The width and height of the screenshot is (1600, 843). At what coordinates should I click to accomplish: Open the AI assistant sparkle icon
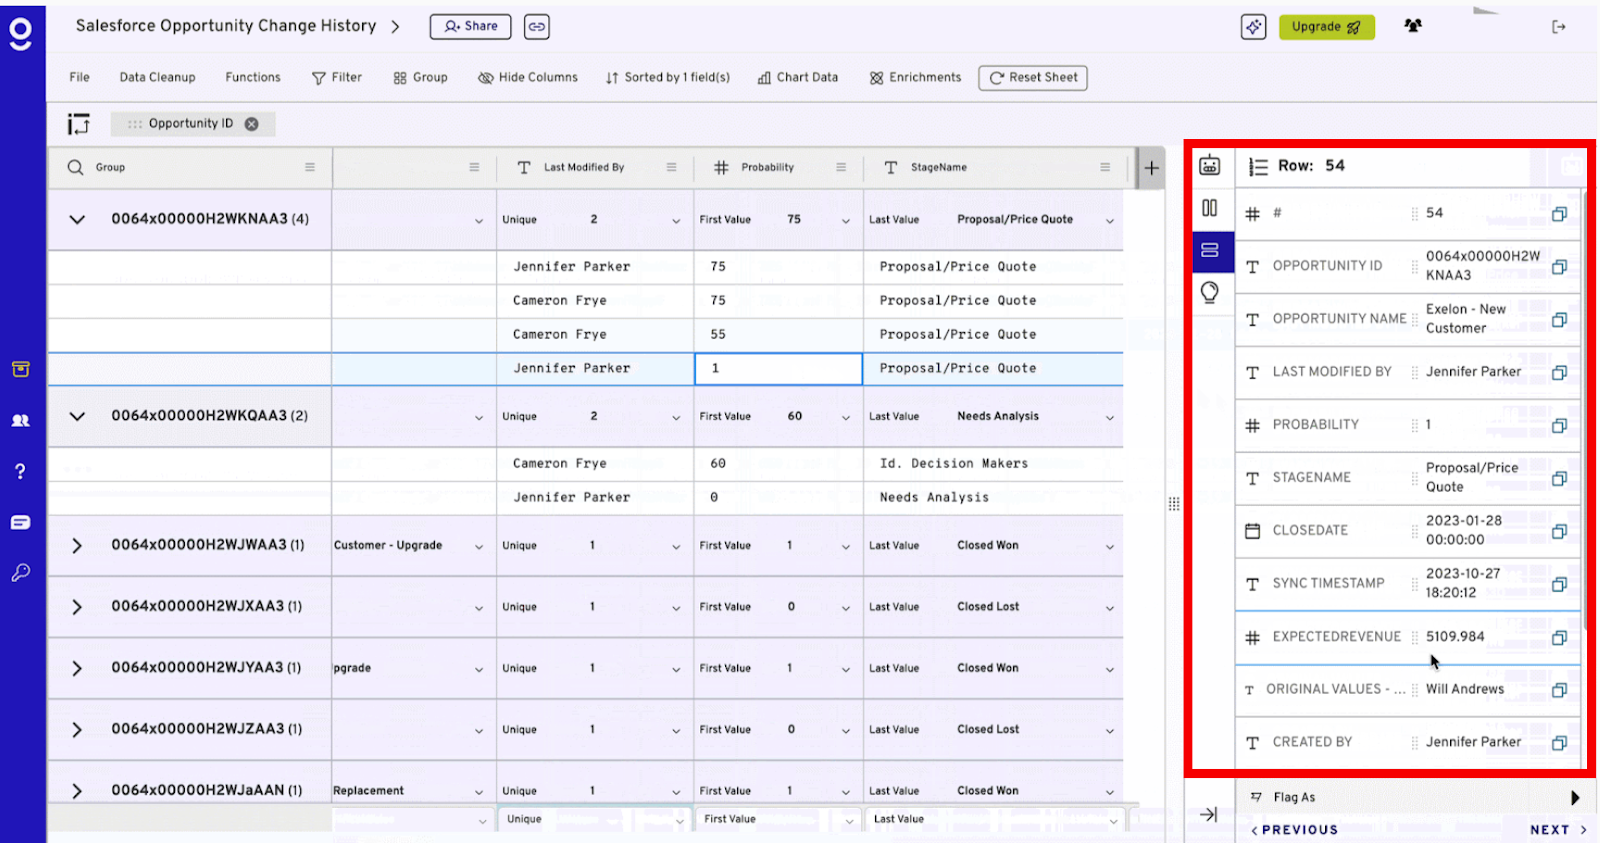tap(1253, 27)
